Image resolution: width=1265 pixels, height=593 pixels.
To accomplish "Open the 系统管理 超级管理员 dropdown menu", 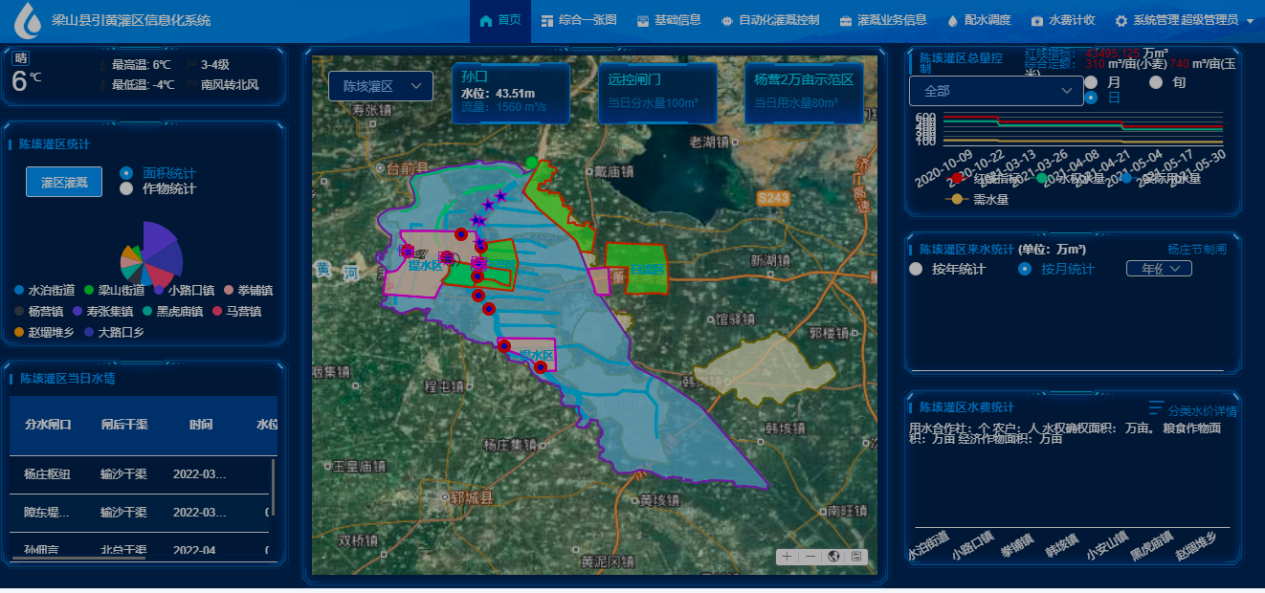I will pos(1185,20).
